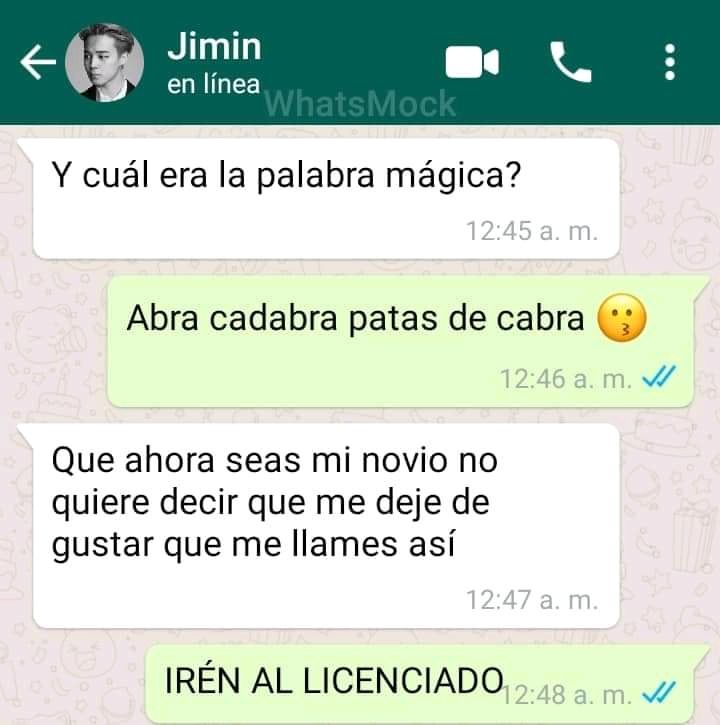Tap the 12:48 a. m. timestamp

coord(567,694)
